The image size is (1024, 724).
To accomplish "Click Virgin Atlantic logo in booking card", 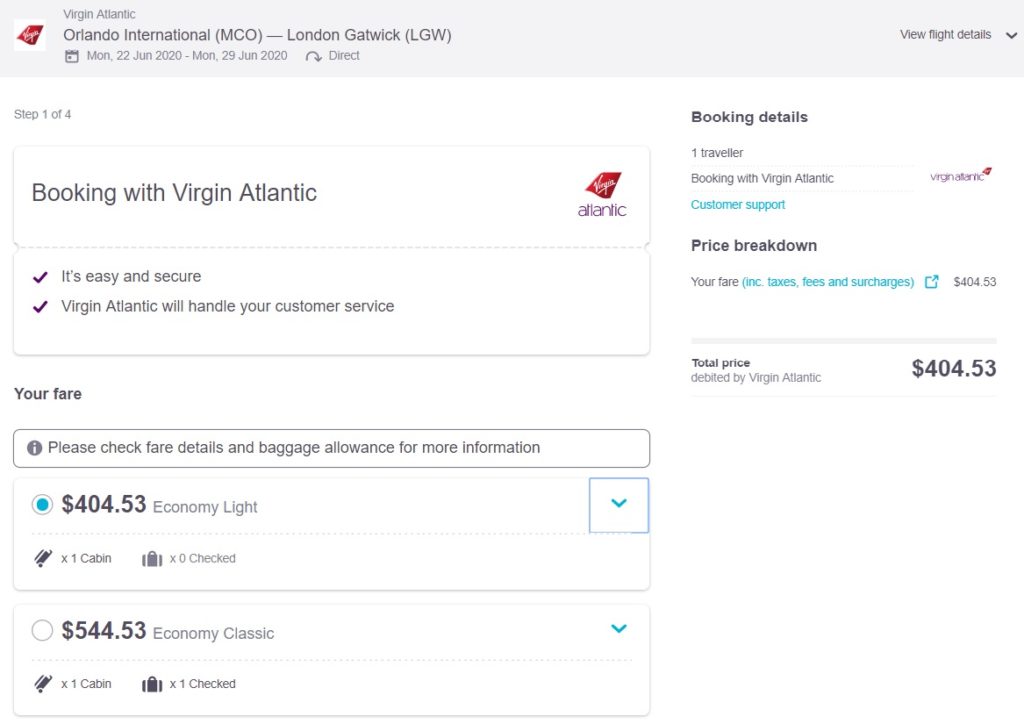I will 602,194.
